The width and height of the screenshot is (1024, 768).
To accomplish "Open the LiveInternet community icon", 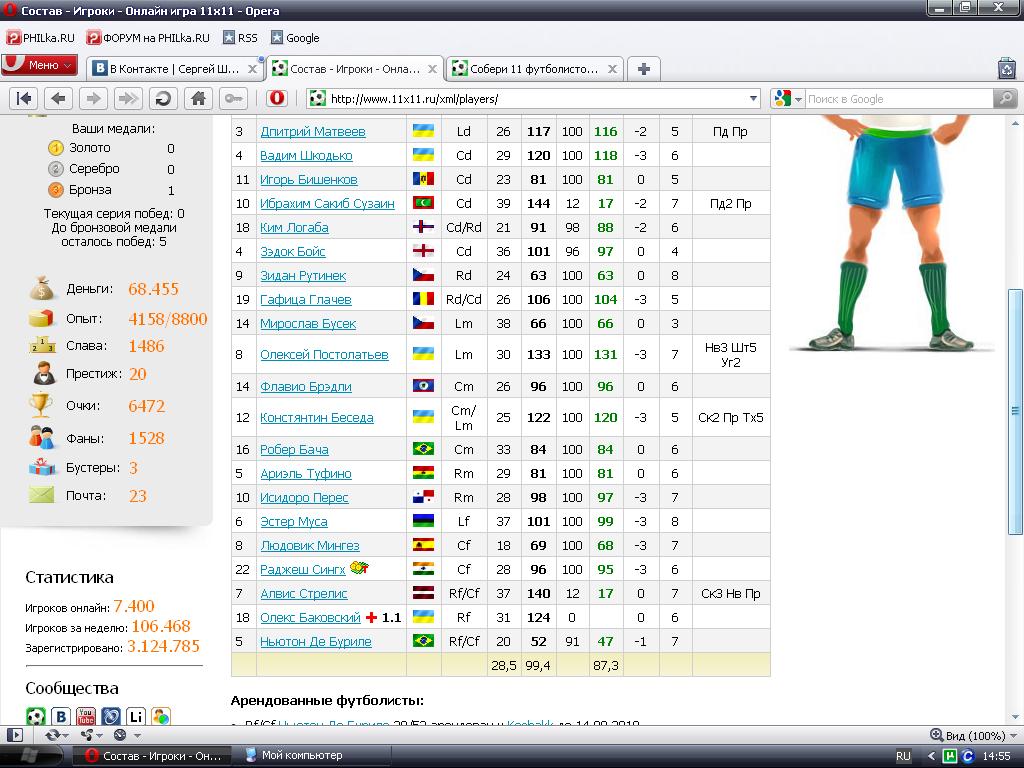I will tap(136, 716).
